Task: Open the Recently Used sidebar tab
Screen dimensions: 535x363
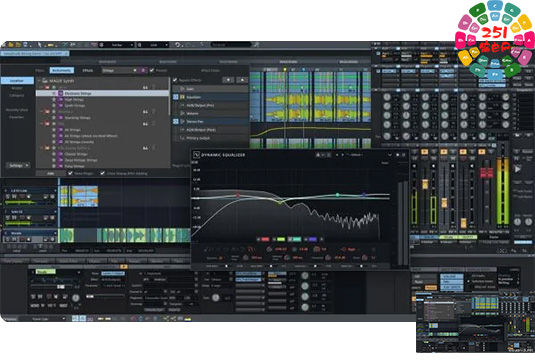Action: tap(17, 110)
